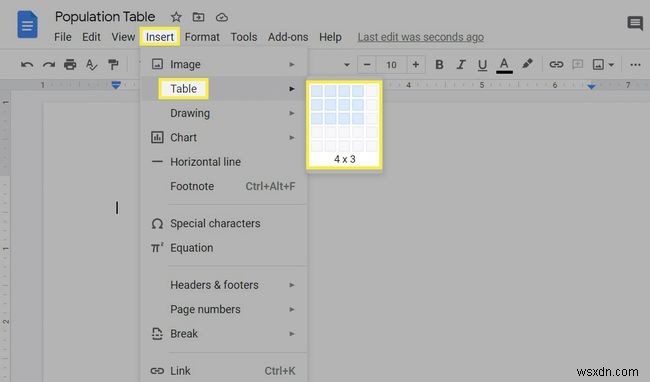The height and width of the screenshot is (382, 650).
Task: Expand the Headers & footers submenu arrow
Action: [292, 285]
